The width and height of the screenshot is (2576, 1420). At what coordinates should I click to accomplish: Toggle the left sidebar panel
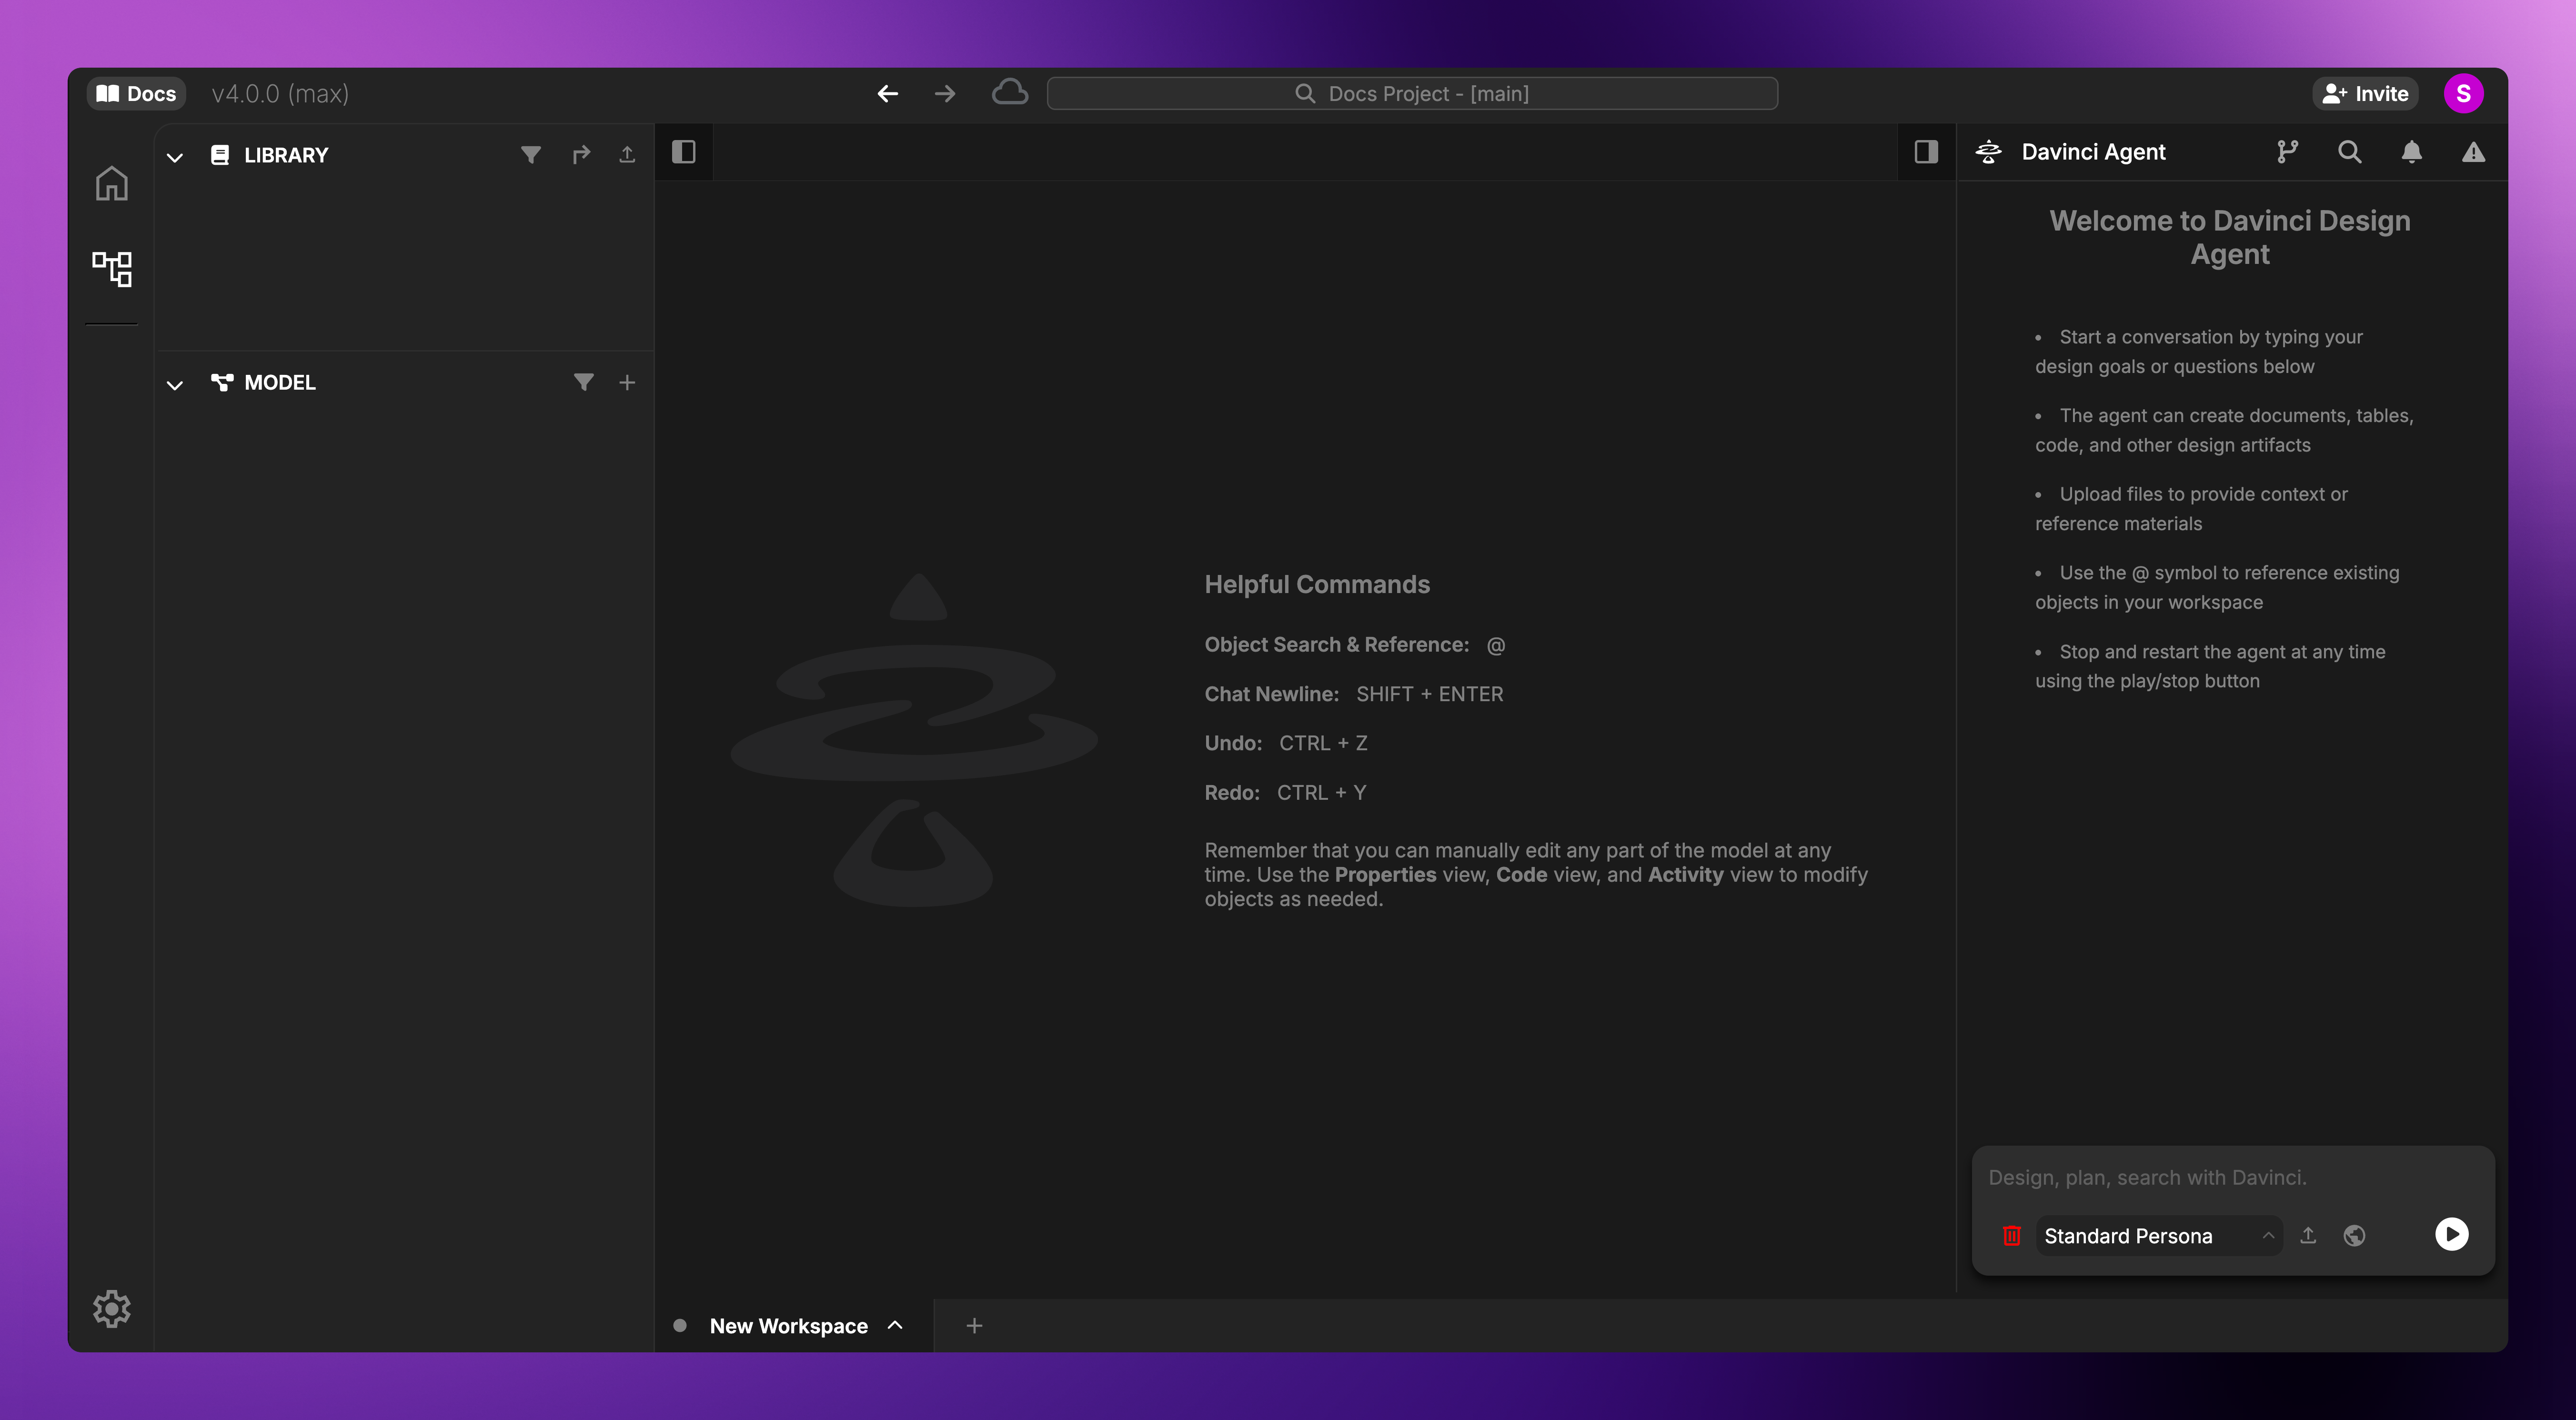(x=684, y=152)
